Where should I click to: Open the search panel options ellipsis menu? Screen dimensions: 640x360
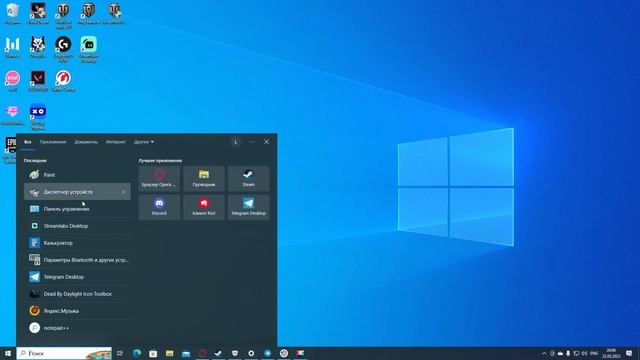252,142
